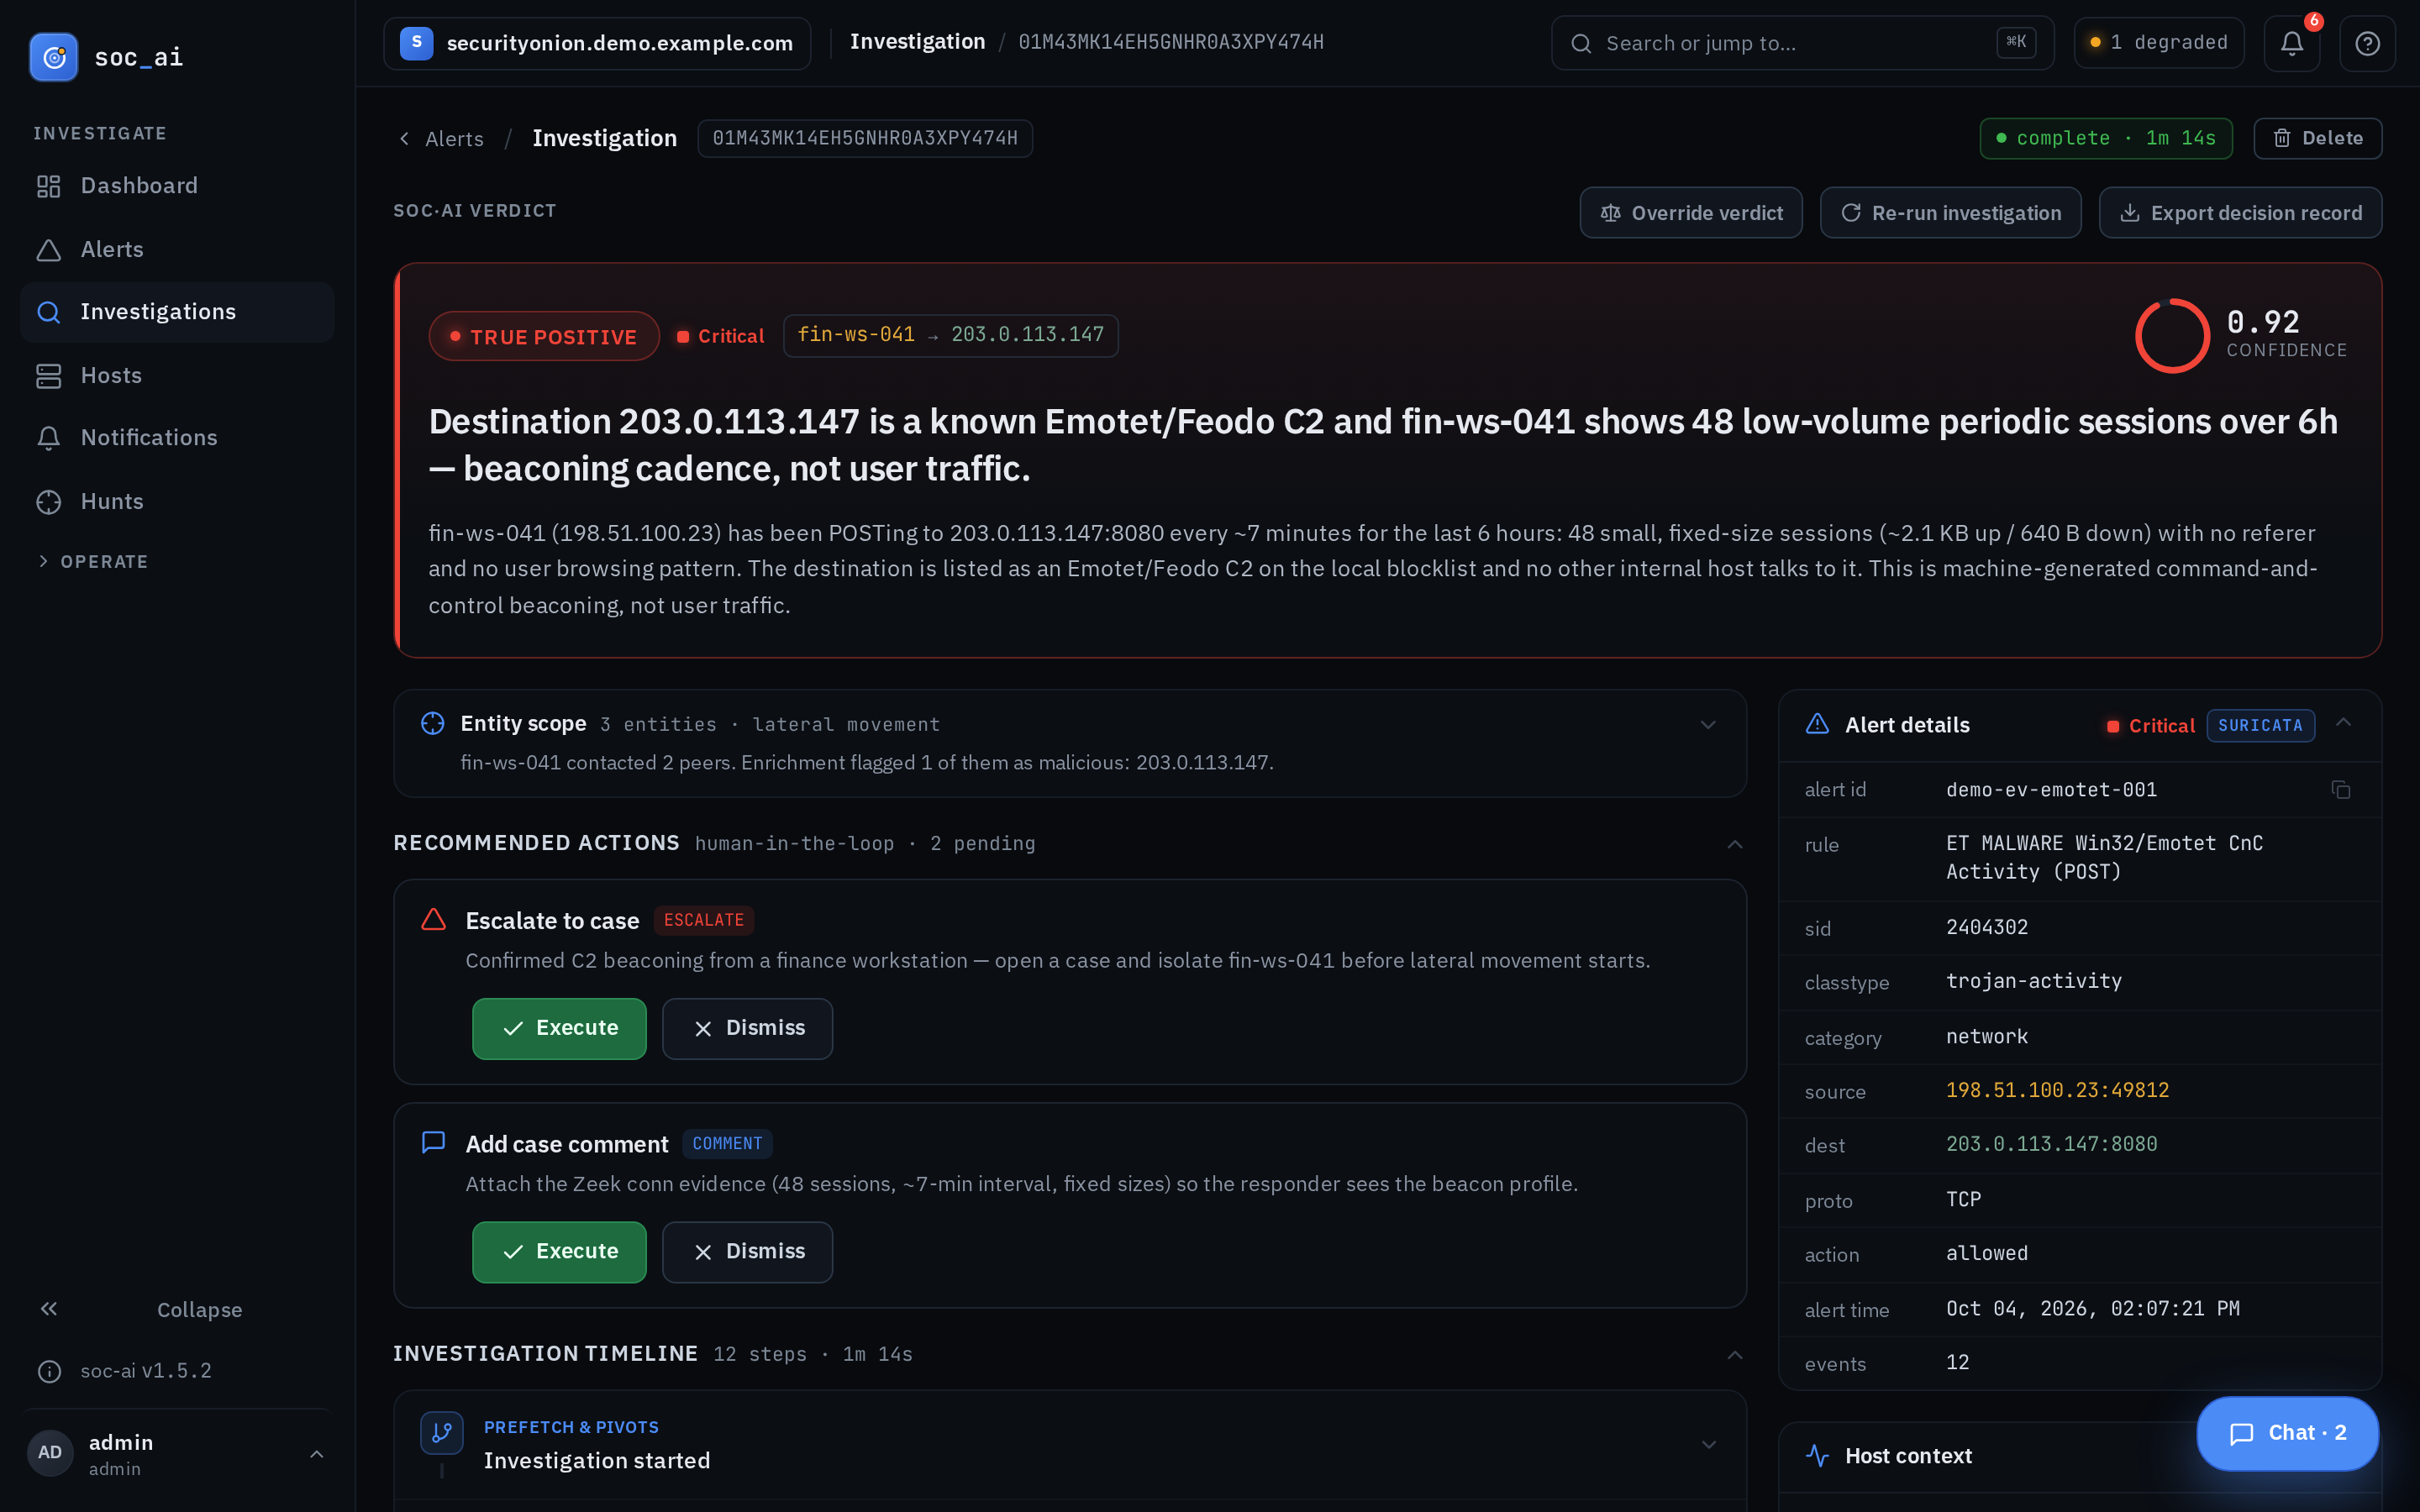Execute the Escalate to case action

coord(559,1028)
